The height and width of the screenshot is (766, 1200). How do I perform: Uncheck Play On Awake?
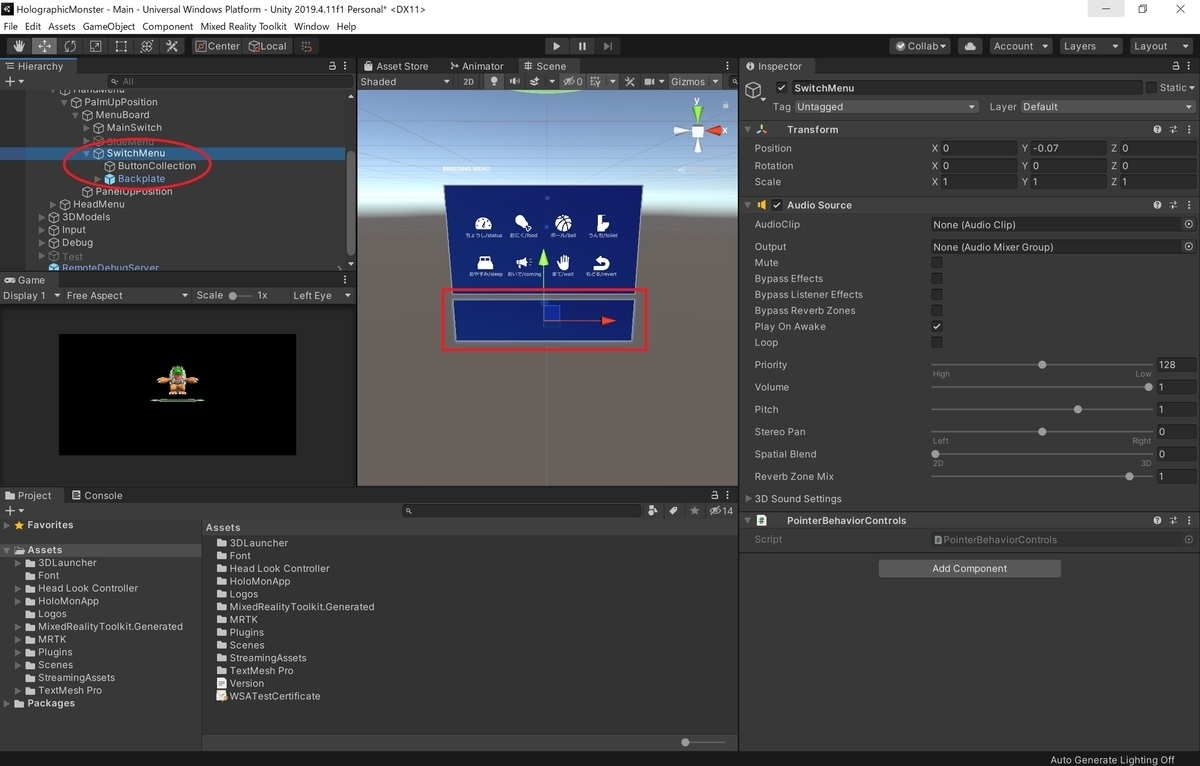pyautogui.click(x=937, y=327)
